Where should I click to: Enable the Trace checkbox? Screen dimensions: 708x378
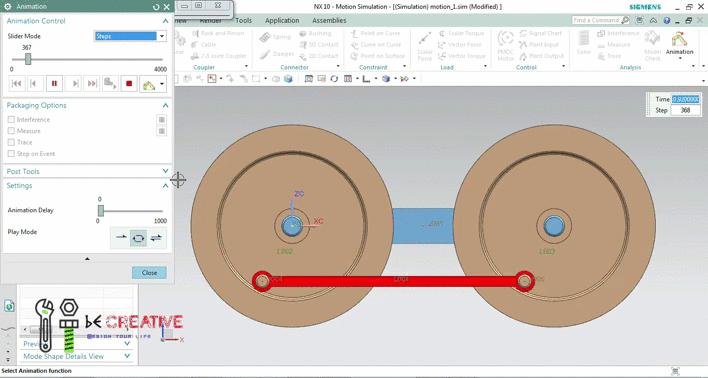(x=11, y=142)
